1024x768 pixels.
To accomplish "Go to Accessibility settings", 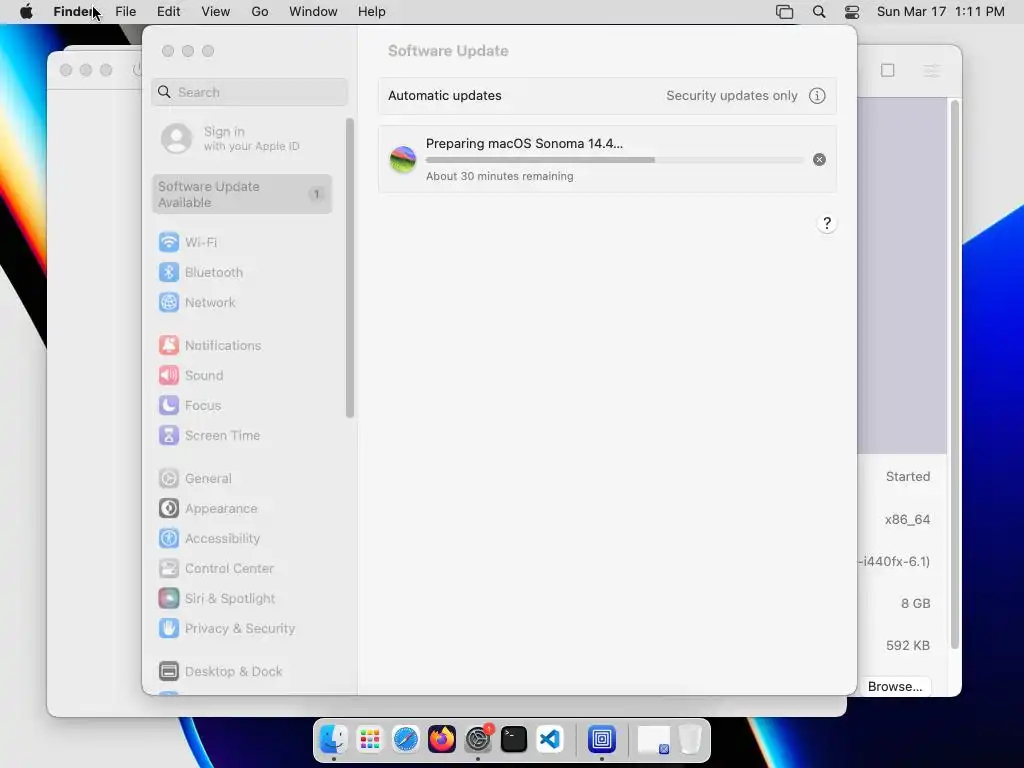I will pyautogui.click(x=210, y=539).
